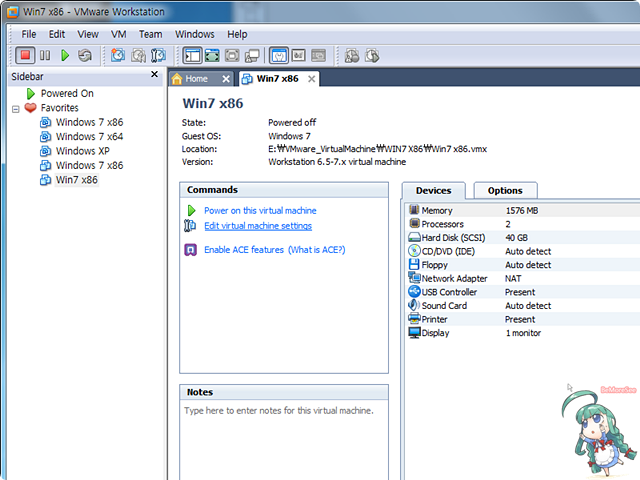The image size is (640, 480).
Task: Toggle the Show sidebar toolbar icon
Action: pyautogui.click(x=192, y=56)
